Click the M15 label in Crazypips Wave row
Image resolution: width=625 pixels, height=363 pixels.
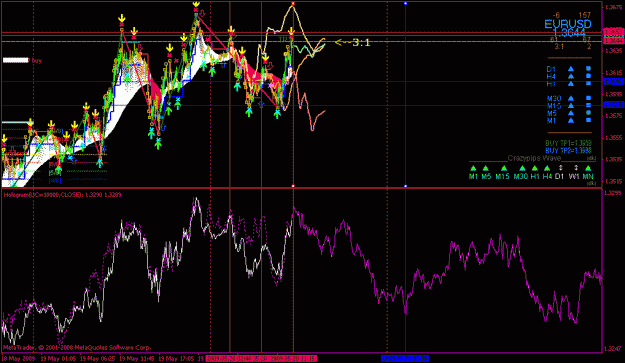tap(502, 177)
